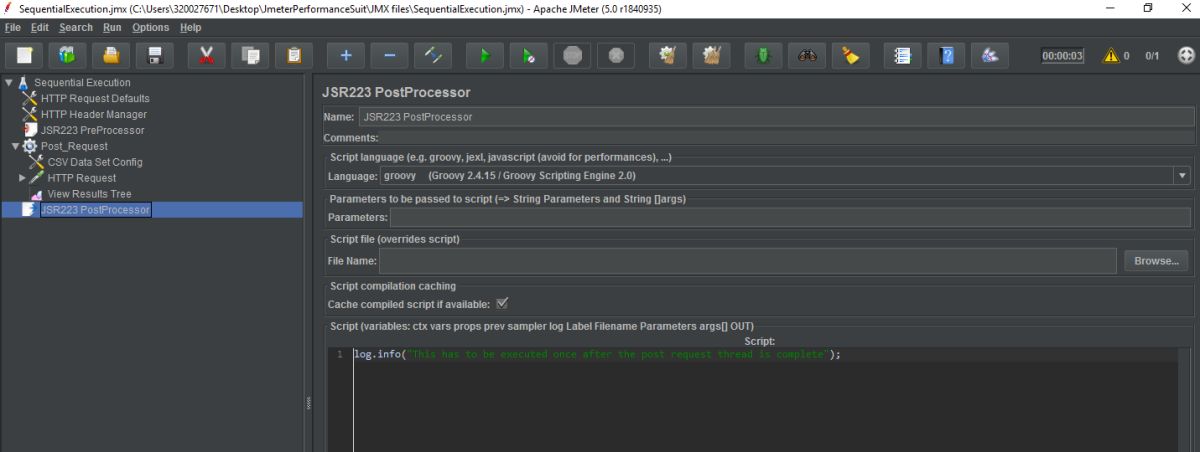This screenshot has height=452, width=1200.
Task: Toggle Cache compiled script if available checkbox
Action: click(x=502, y=303)
